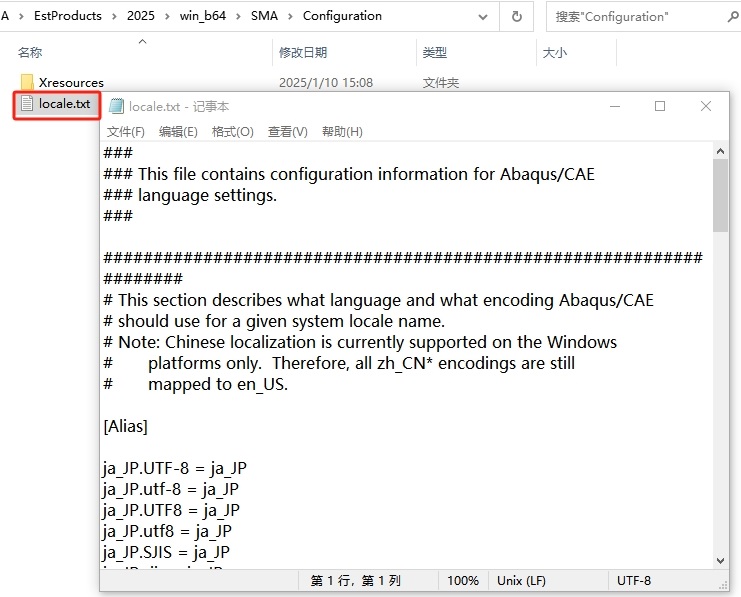Sort files by 修改日期 column header
The width and height of the screenshot is (741, 597).
coord(303,52)
